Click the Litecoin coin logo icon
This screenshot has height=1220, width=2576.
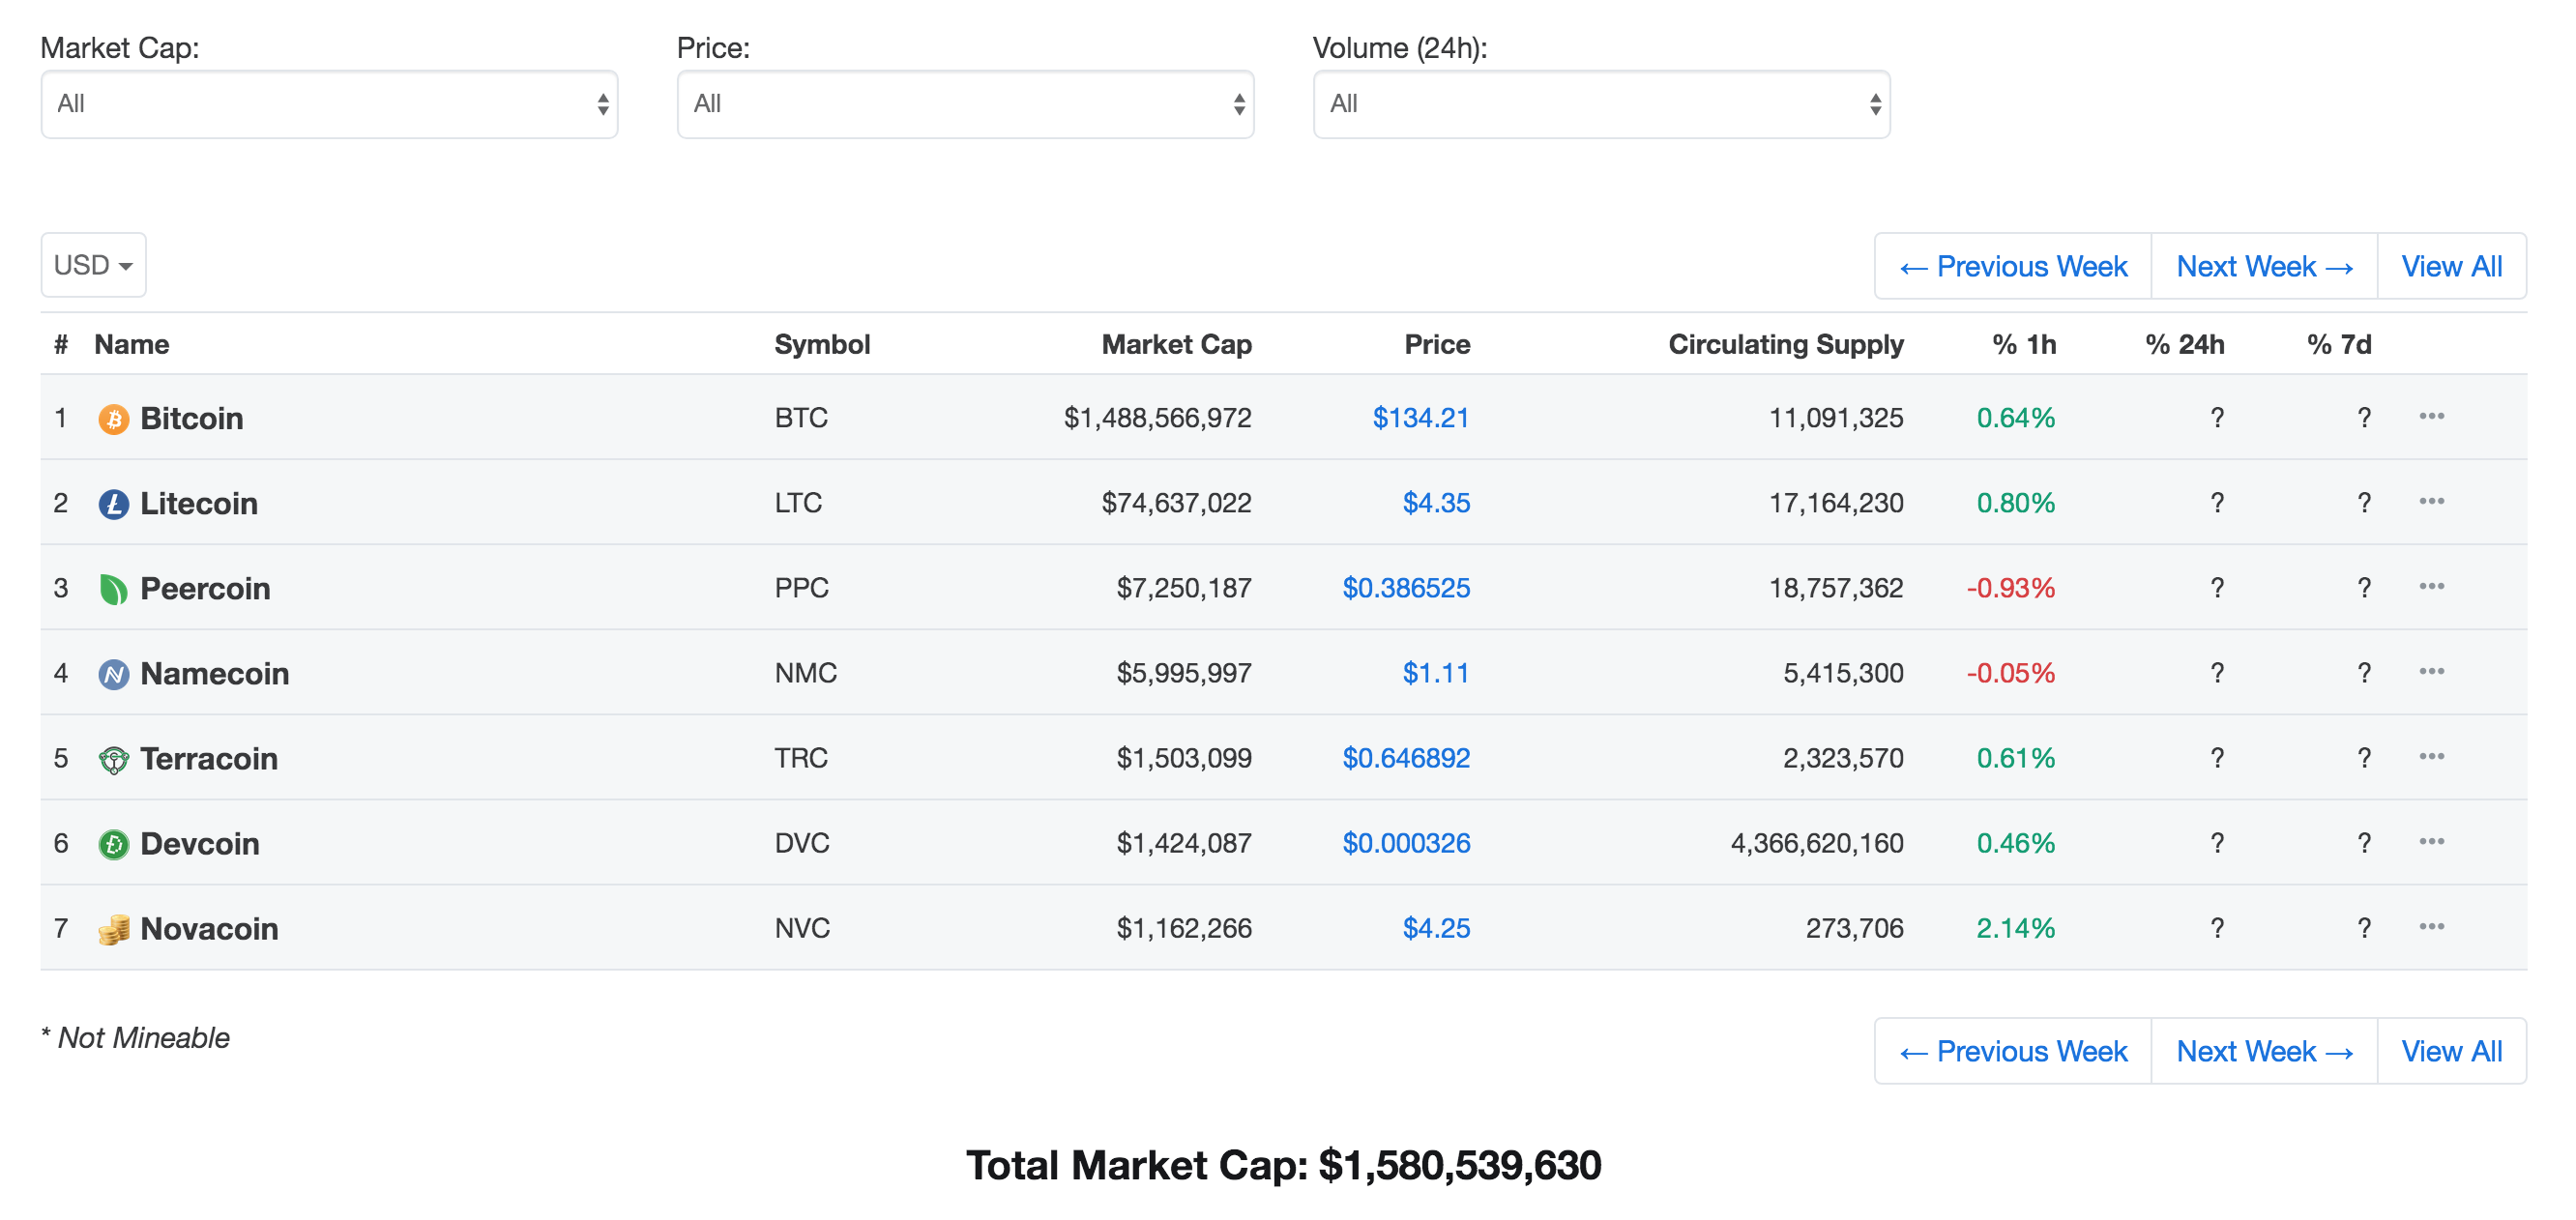tap(114, 503)
